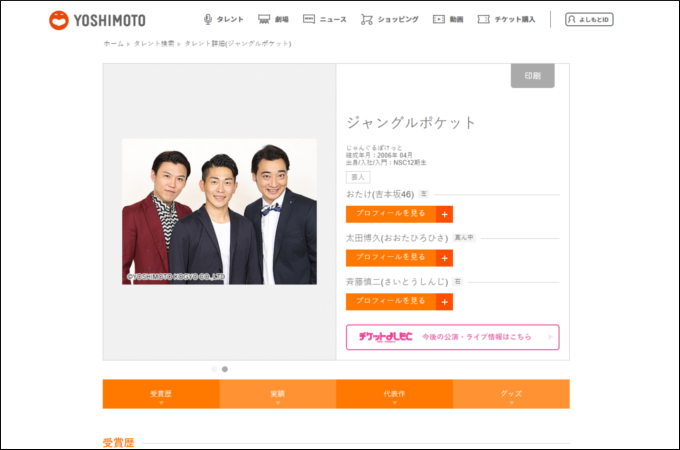Viewport: 680px width, 450px height.
Task: Click the video player icon for 動画
Action: tap(439, 20)
